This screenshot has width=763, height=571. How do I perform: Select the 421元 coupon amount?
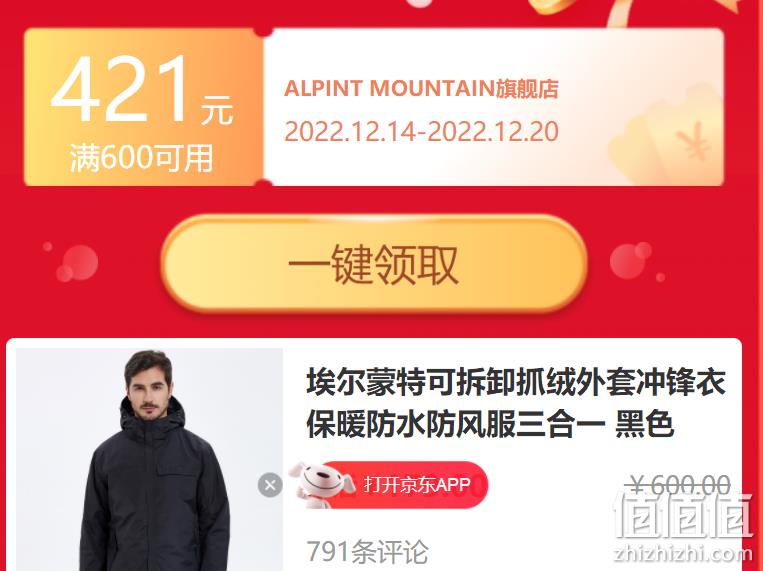tap(142, 90)
